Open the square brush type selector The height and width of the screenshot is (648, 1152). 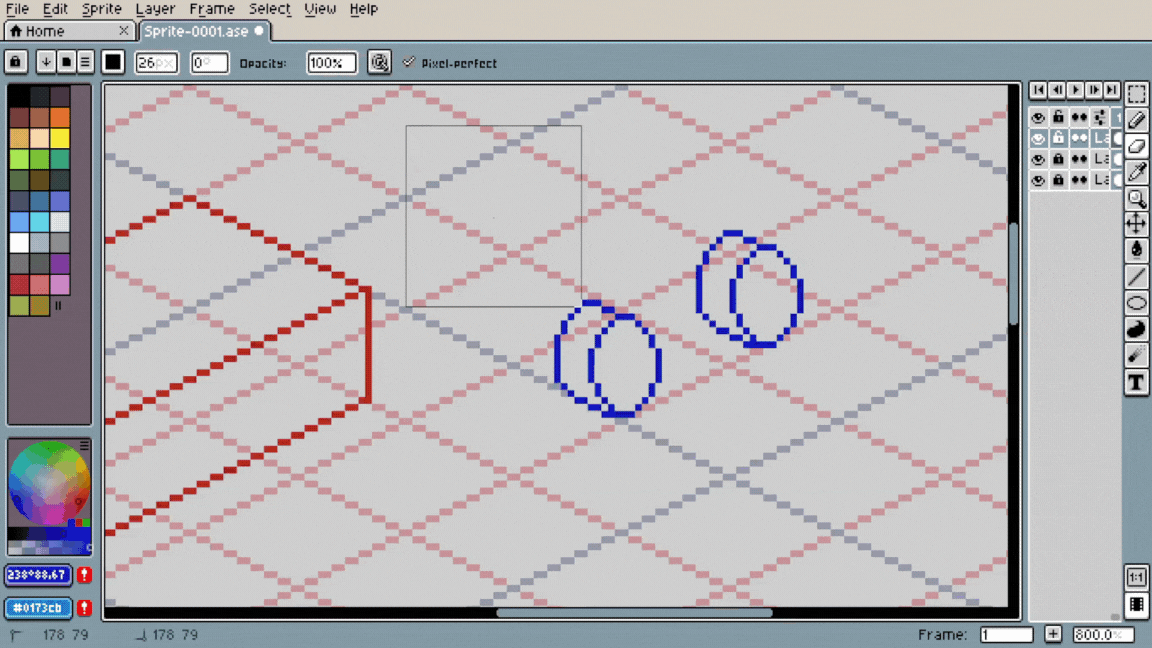(x=66, y=62)
